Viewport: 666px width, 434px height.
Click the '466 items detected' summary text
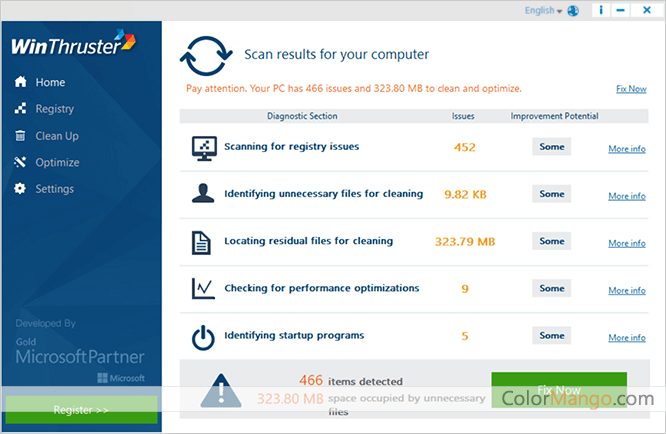[351, 380]
